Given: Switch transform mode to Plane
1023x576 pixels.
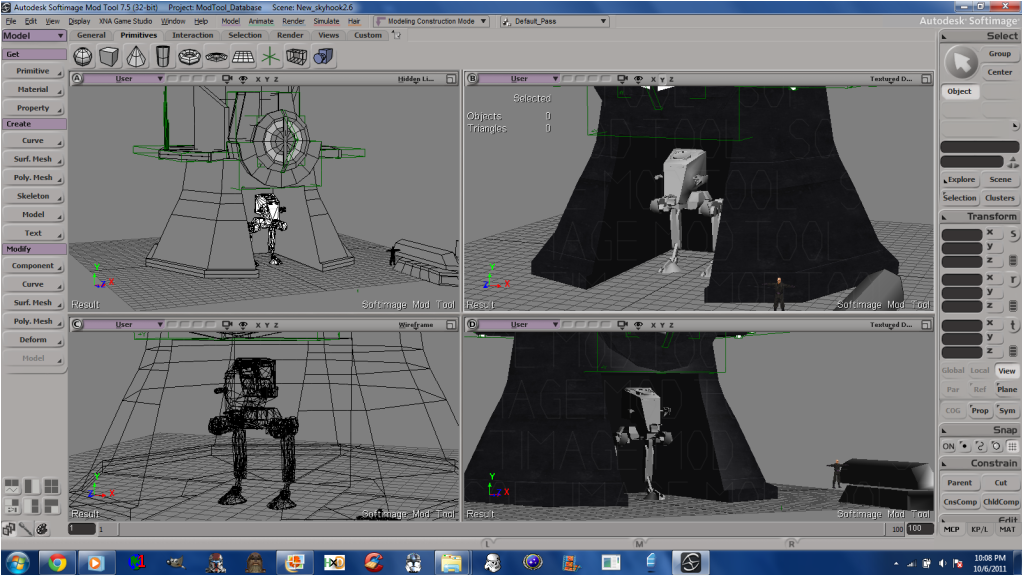Looking at the screenshot, I should click(x=1007, y=389).
